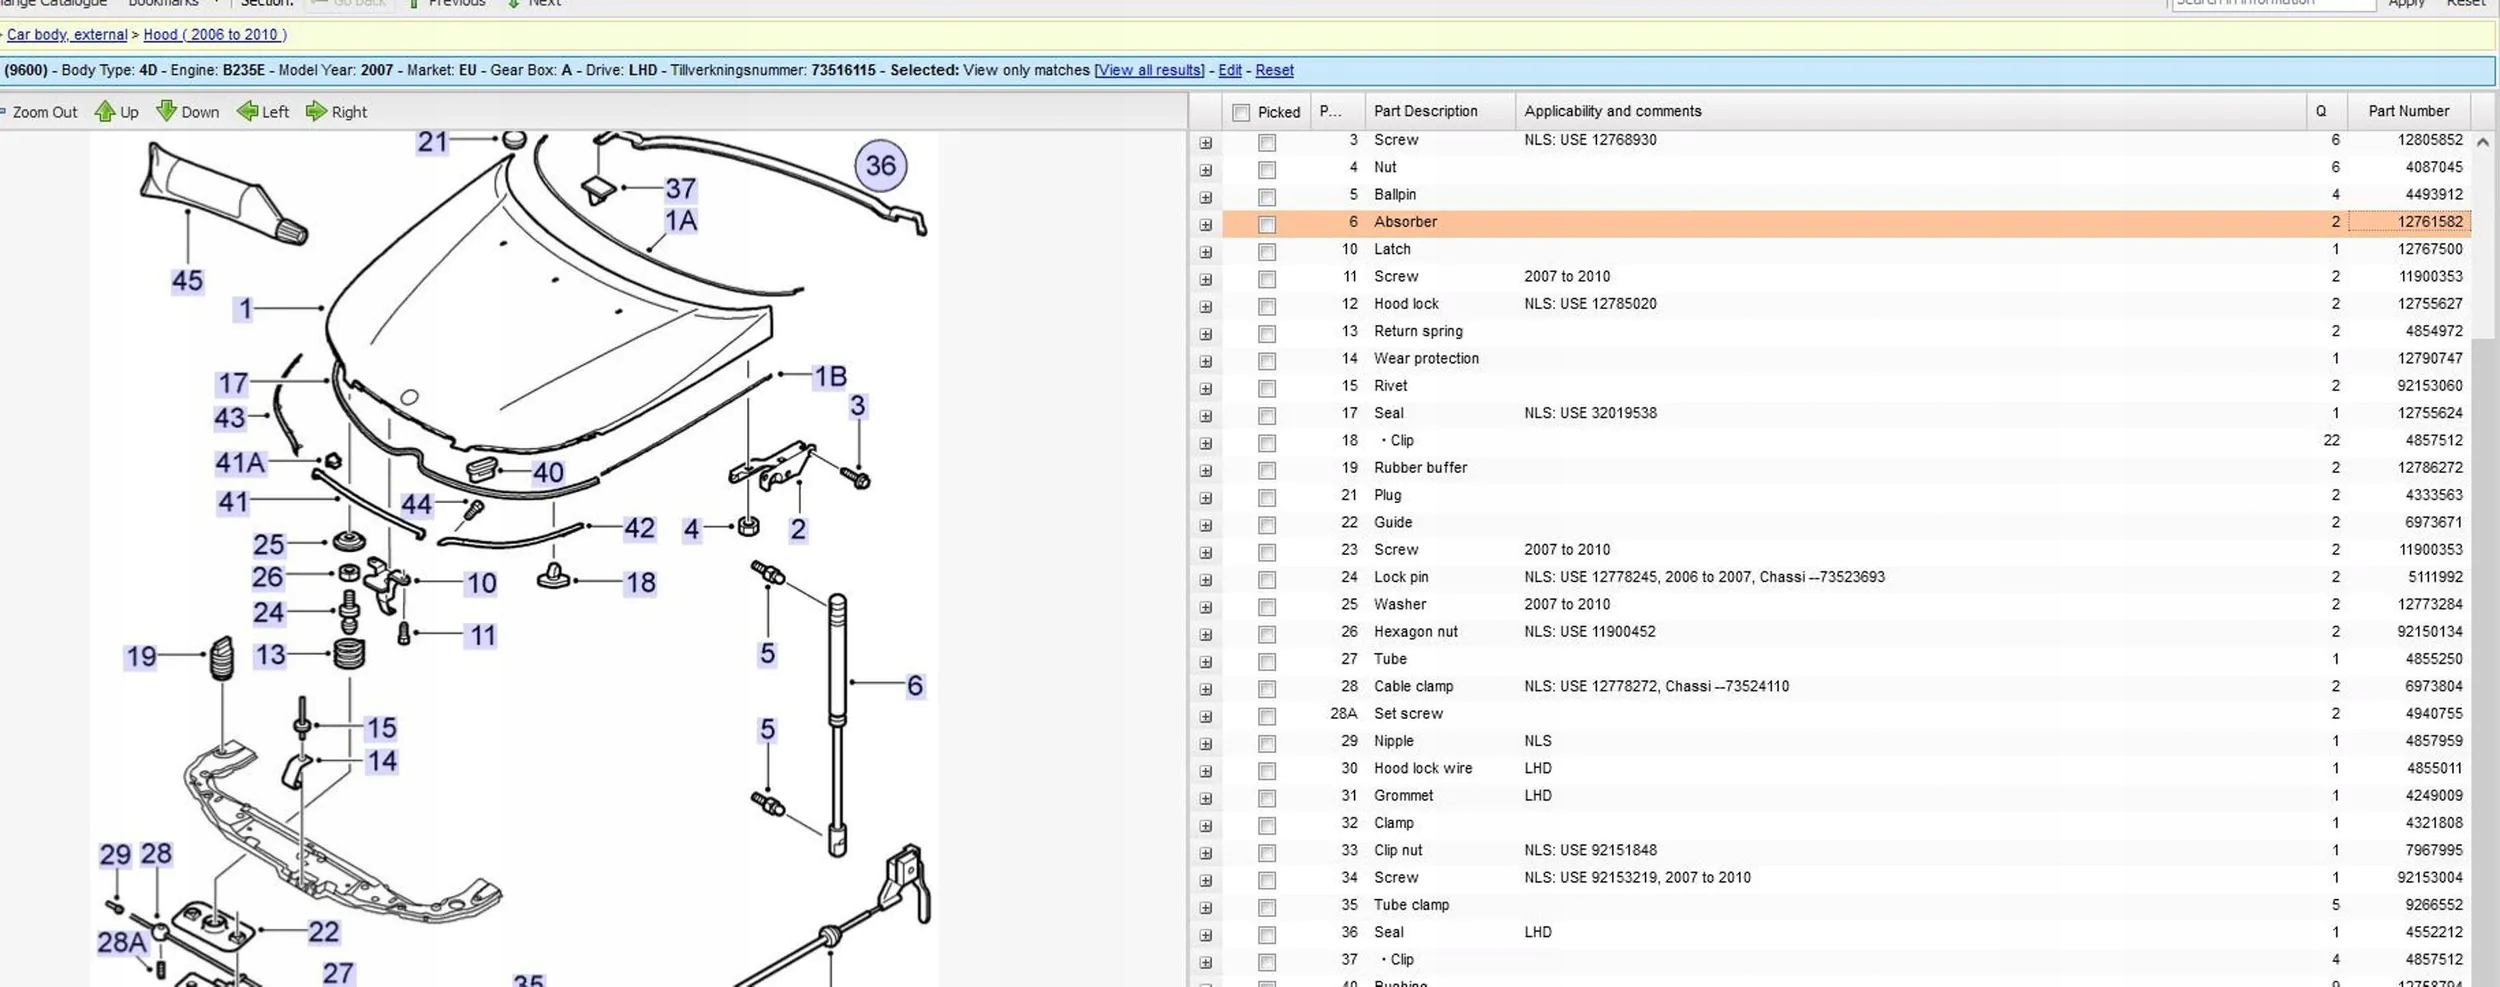Click callout 45 under the tube illustration

point(187,281)
